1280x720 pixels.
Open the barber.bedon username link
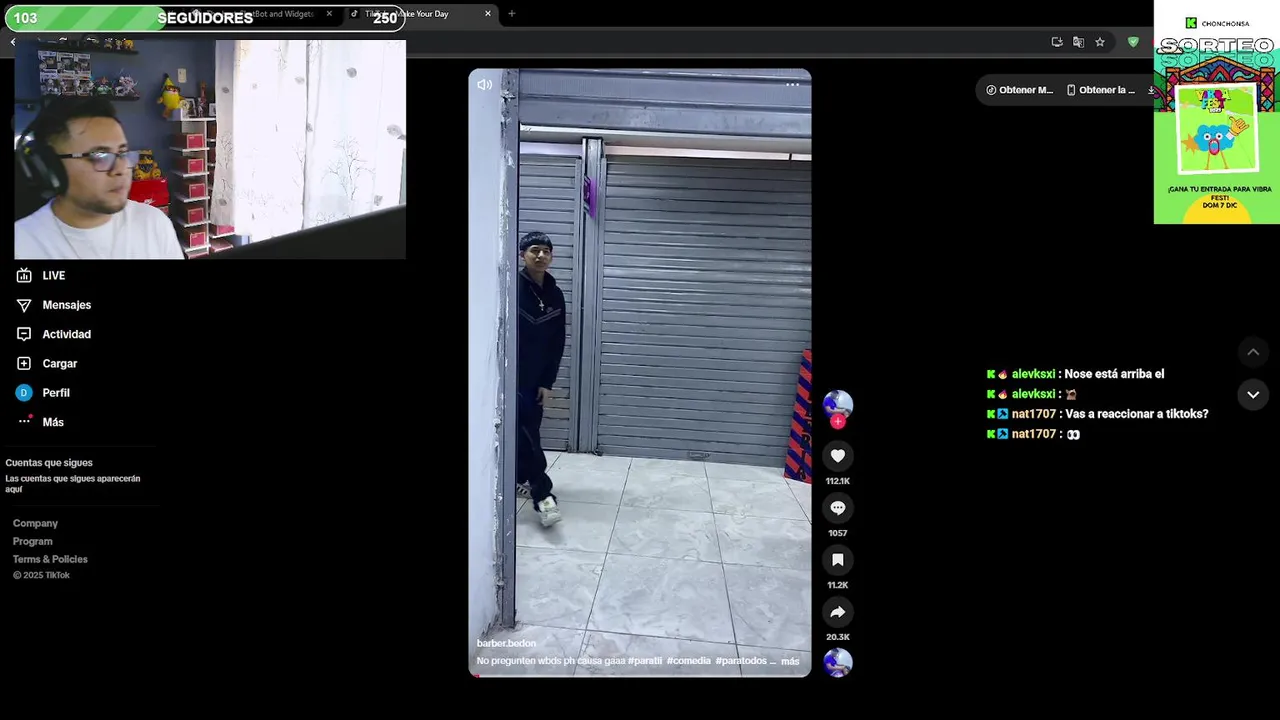(x=506, y=644)
